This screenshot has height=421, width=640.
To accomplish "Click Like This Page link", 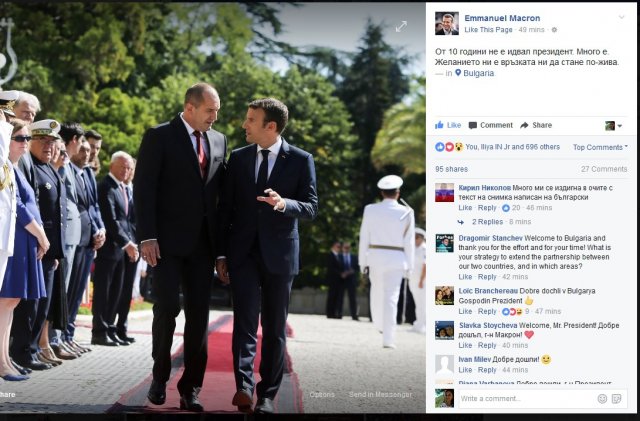I will point(488,30).
